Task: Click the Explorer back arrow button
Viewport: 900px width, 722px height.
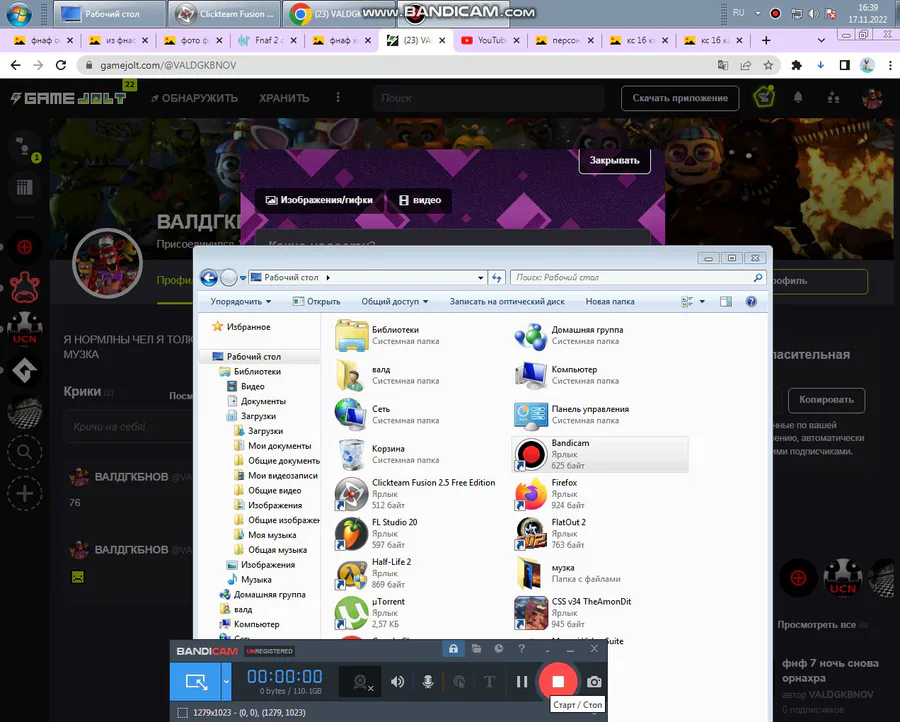Action: coord(209,278)
